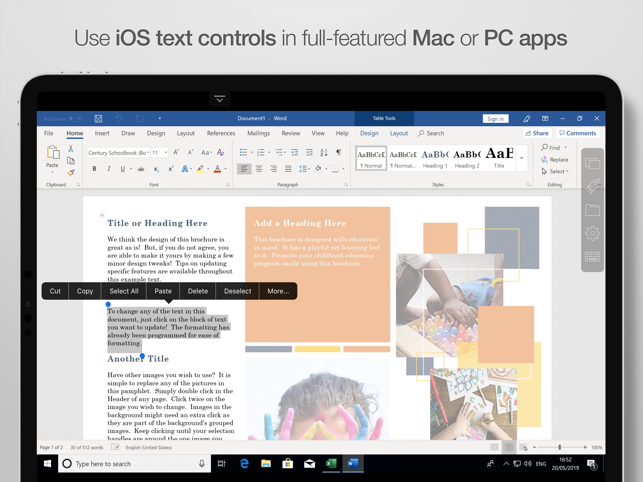Clear all formatting from selection

pos(221,152)
